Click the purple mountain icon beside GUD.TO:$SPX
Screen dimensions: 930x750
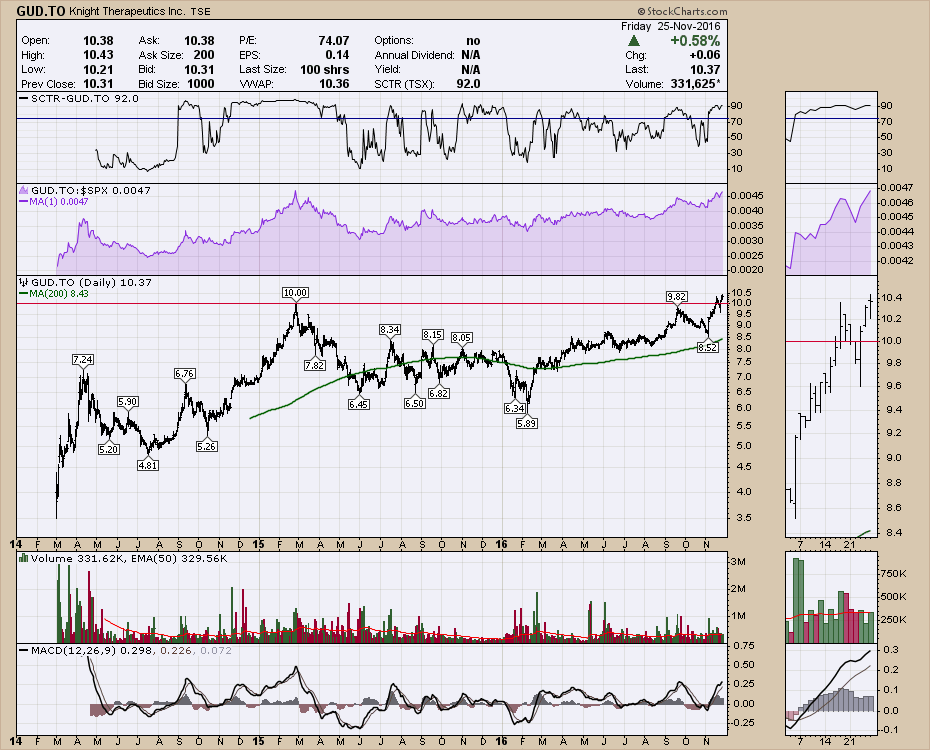(25, 189)
